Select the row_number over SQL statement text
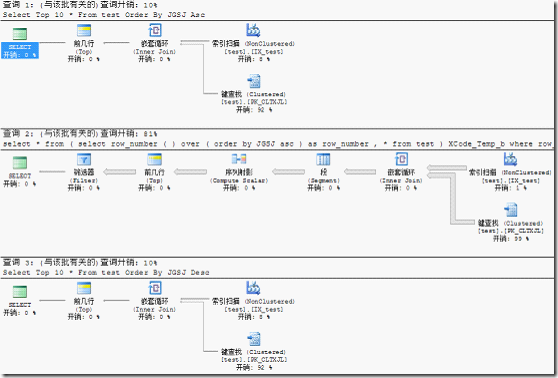This screenshot has width=558, height=378. [278, 144]
